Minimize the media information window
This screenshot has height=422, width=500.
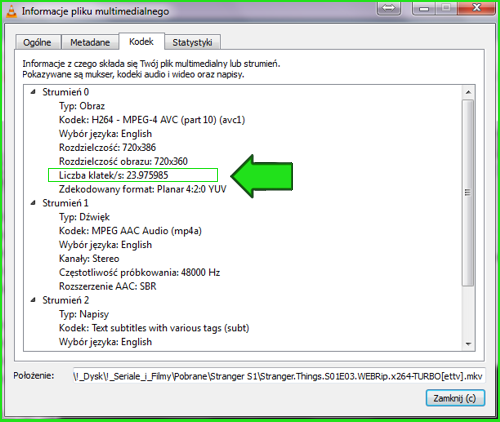click(x=424, y=8)
